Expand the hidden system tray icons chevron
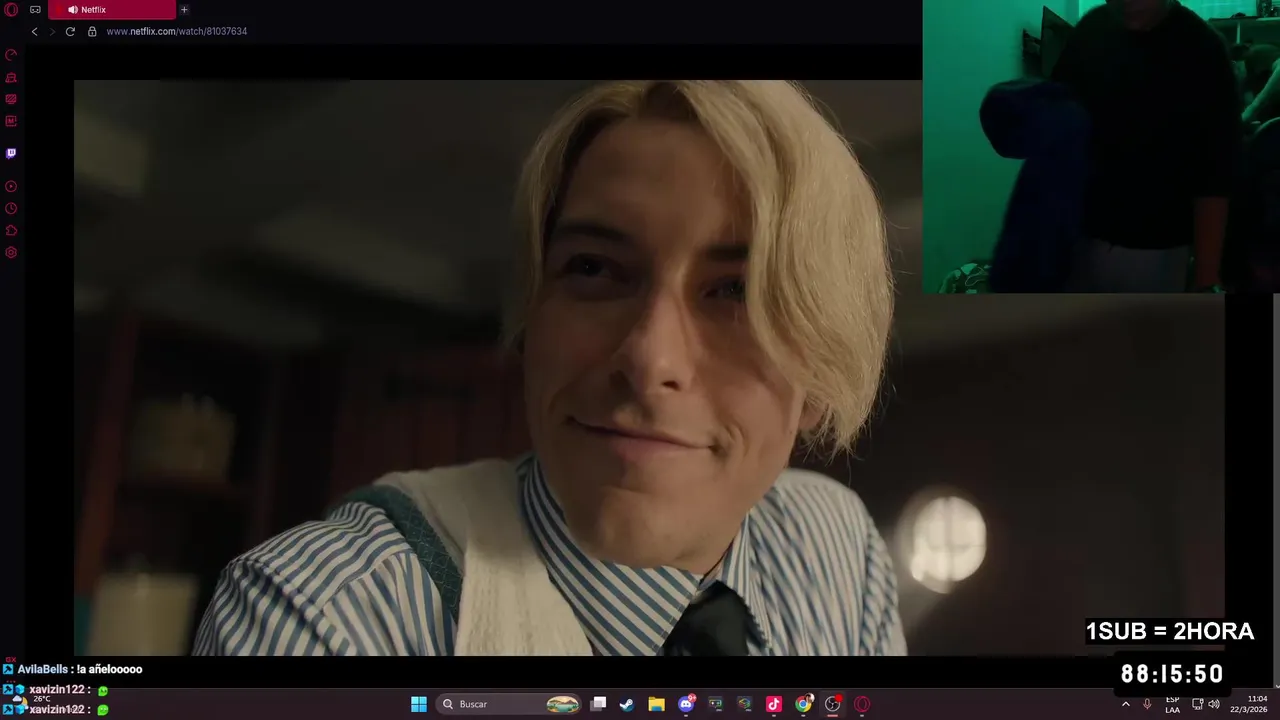1280x720 pixels. click(1125, 704)
